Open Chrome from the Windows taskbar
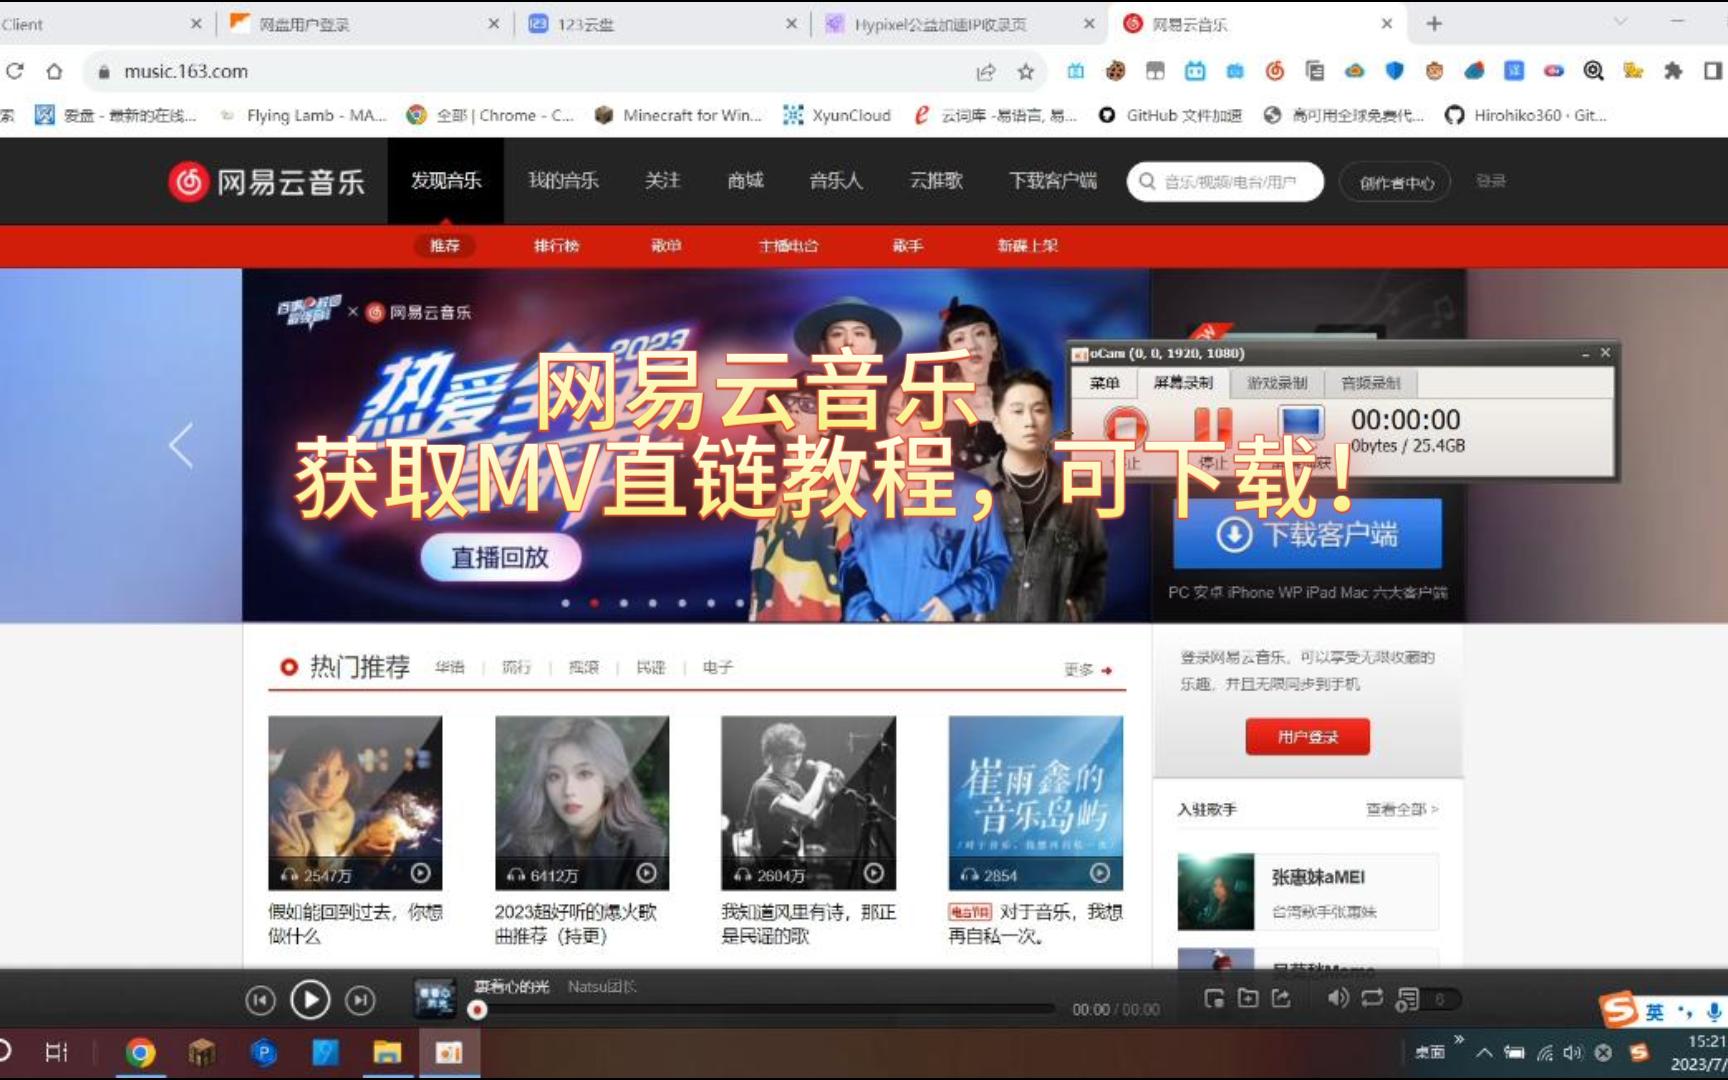Image resolution: width=1728 pixels, height=1080 pixels. 140,1052
